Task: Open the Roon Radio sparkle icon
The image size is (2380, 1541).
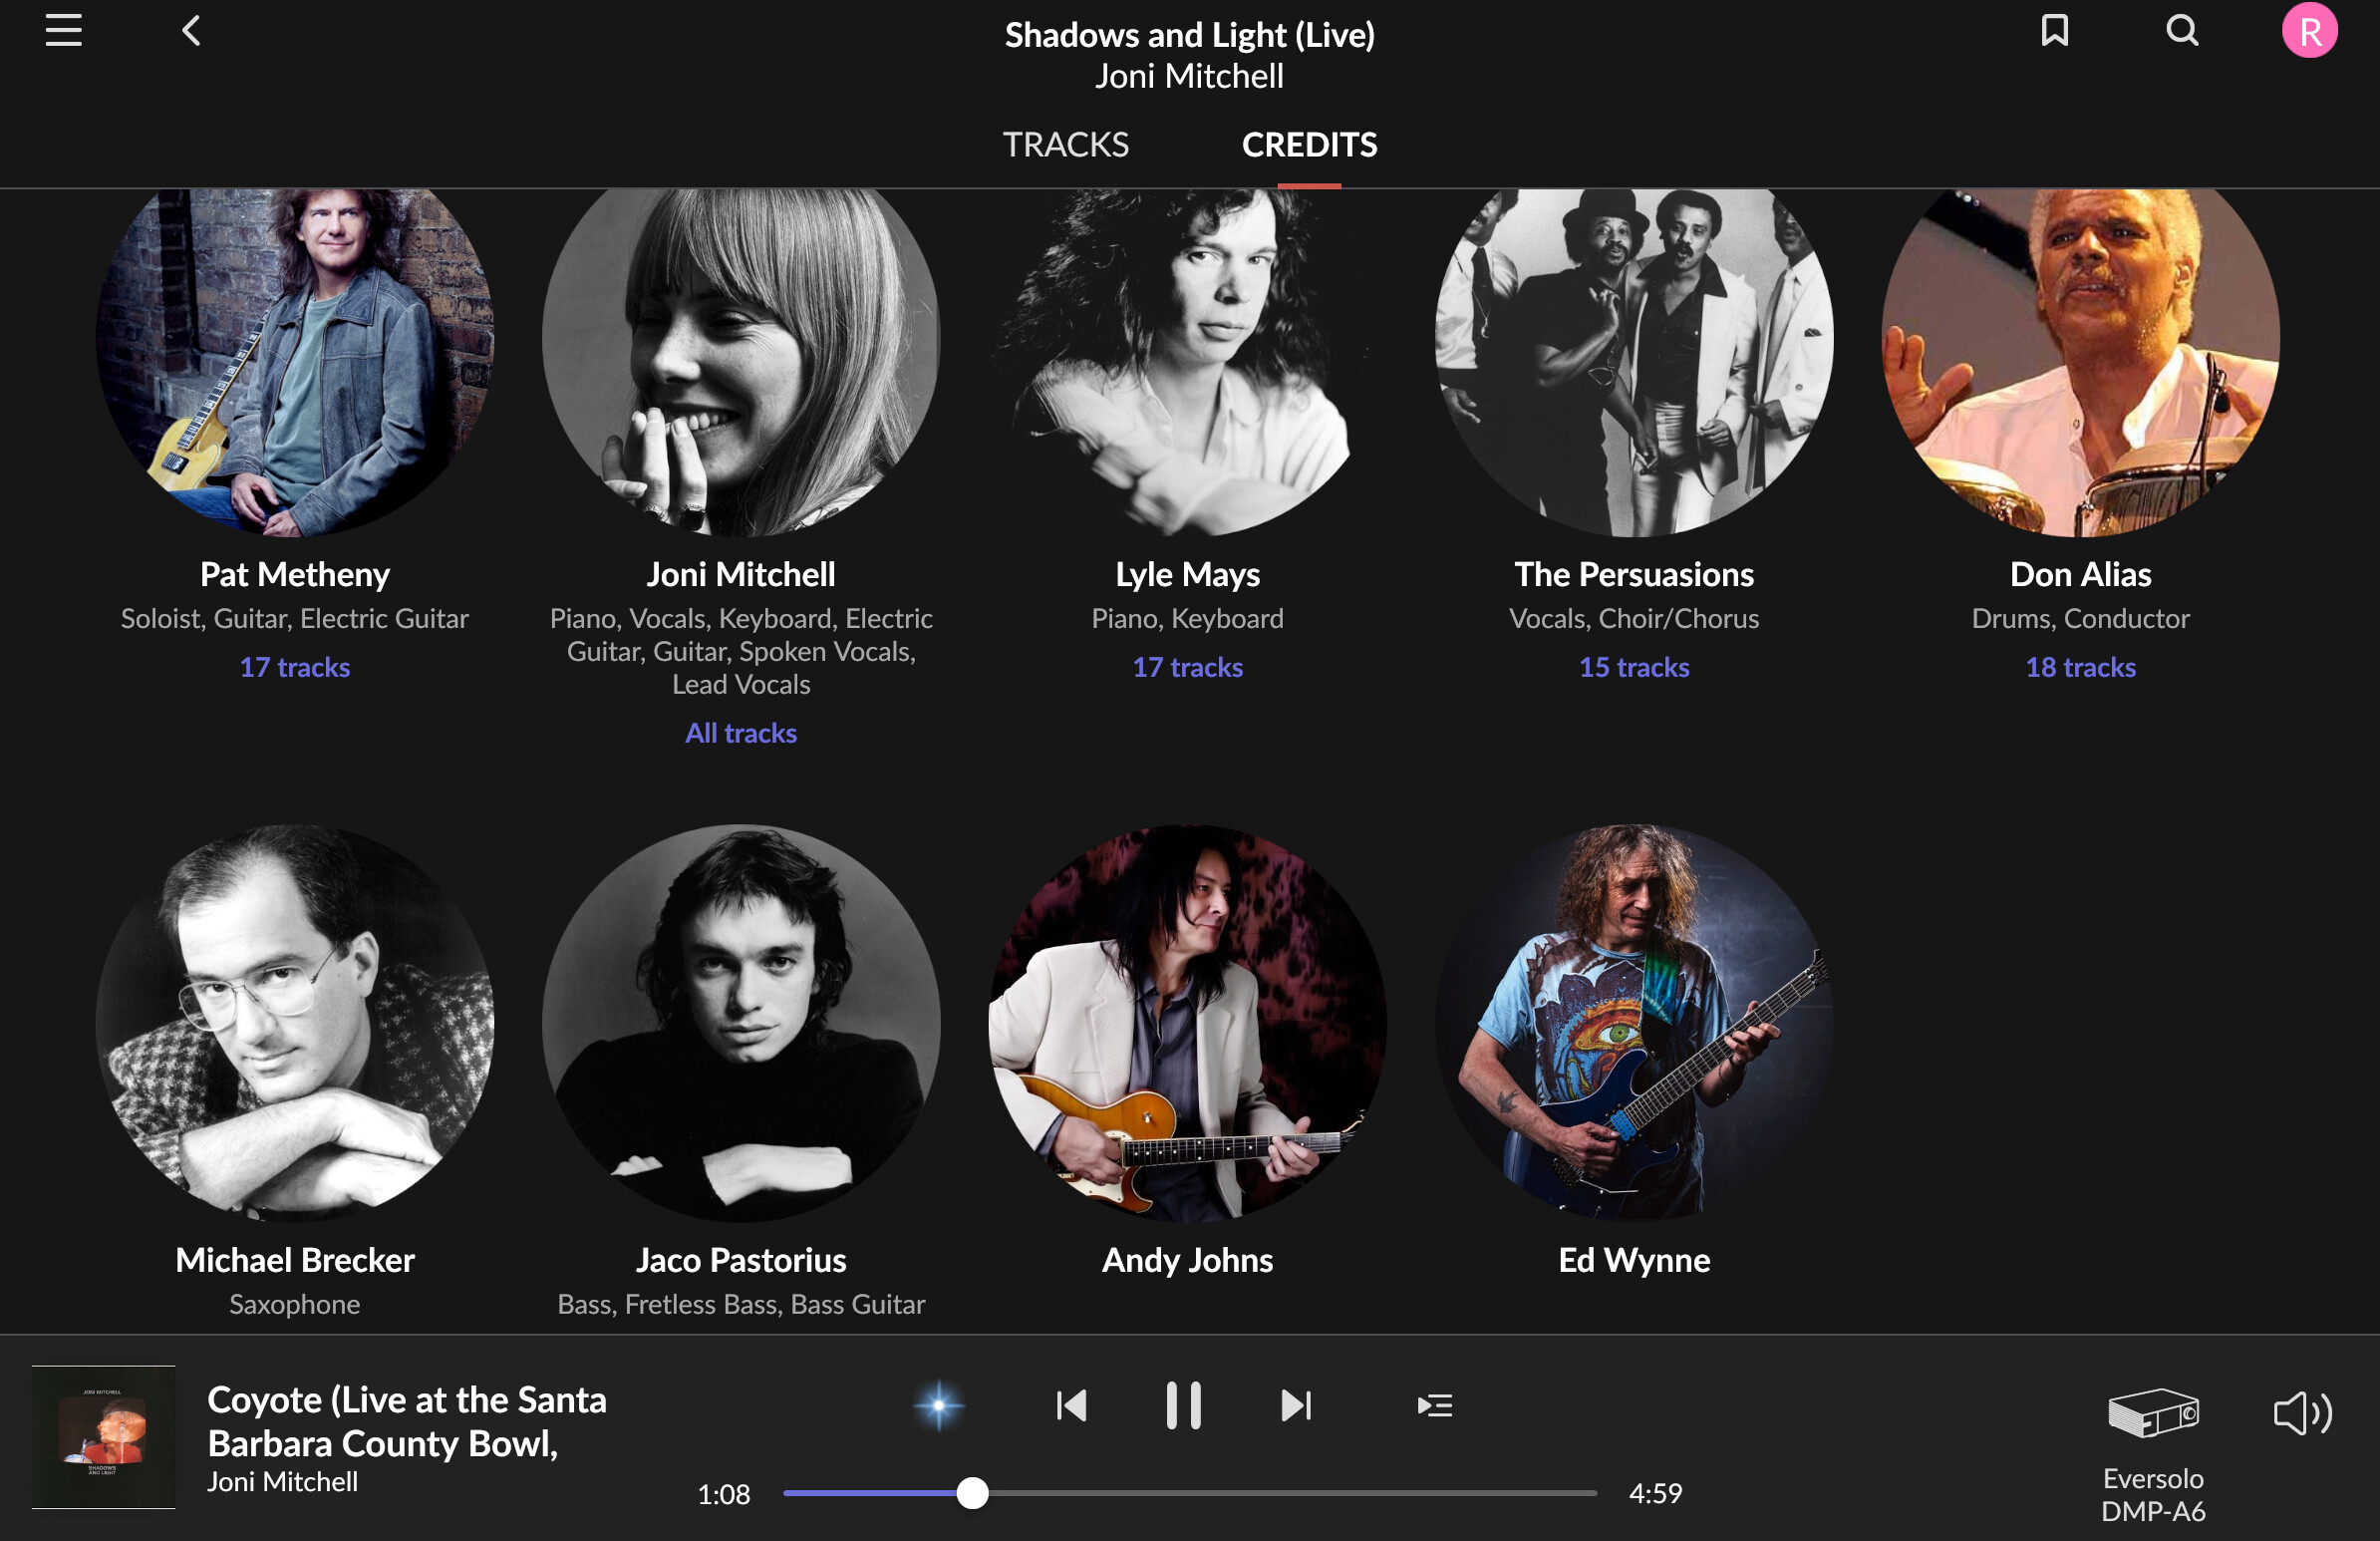Action: click(939, 1405)
